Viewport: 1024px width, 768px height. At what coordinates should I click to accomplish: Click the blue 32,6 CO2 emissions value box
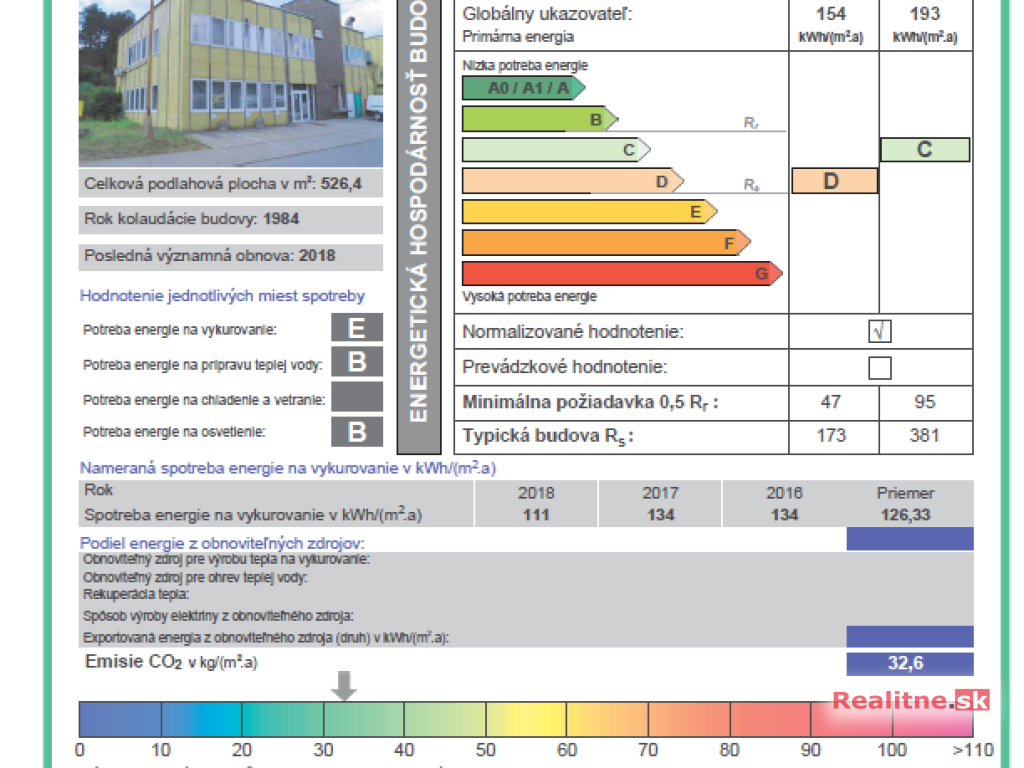click(909, 663)
